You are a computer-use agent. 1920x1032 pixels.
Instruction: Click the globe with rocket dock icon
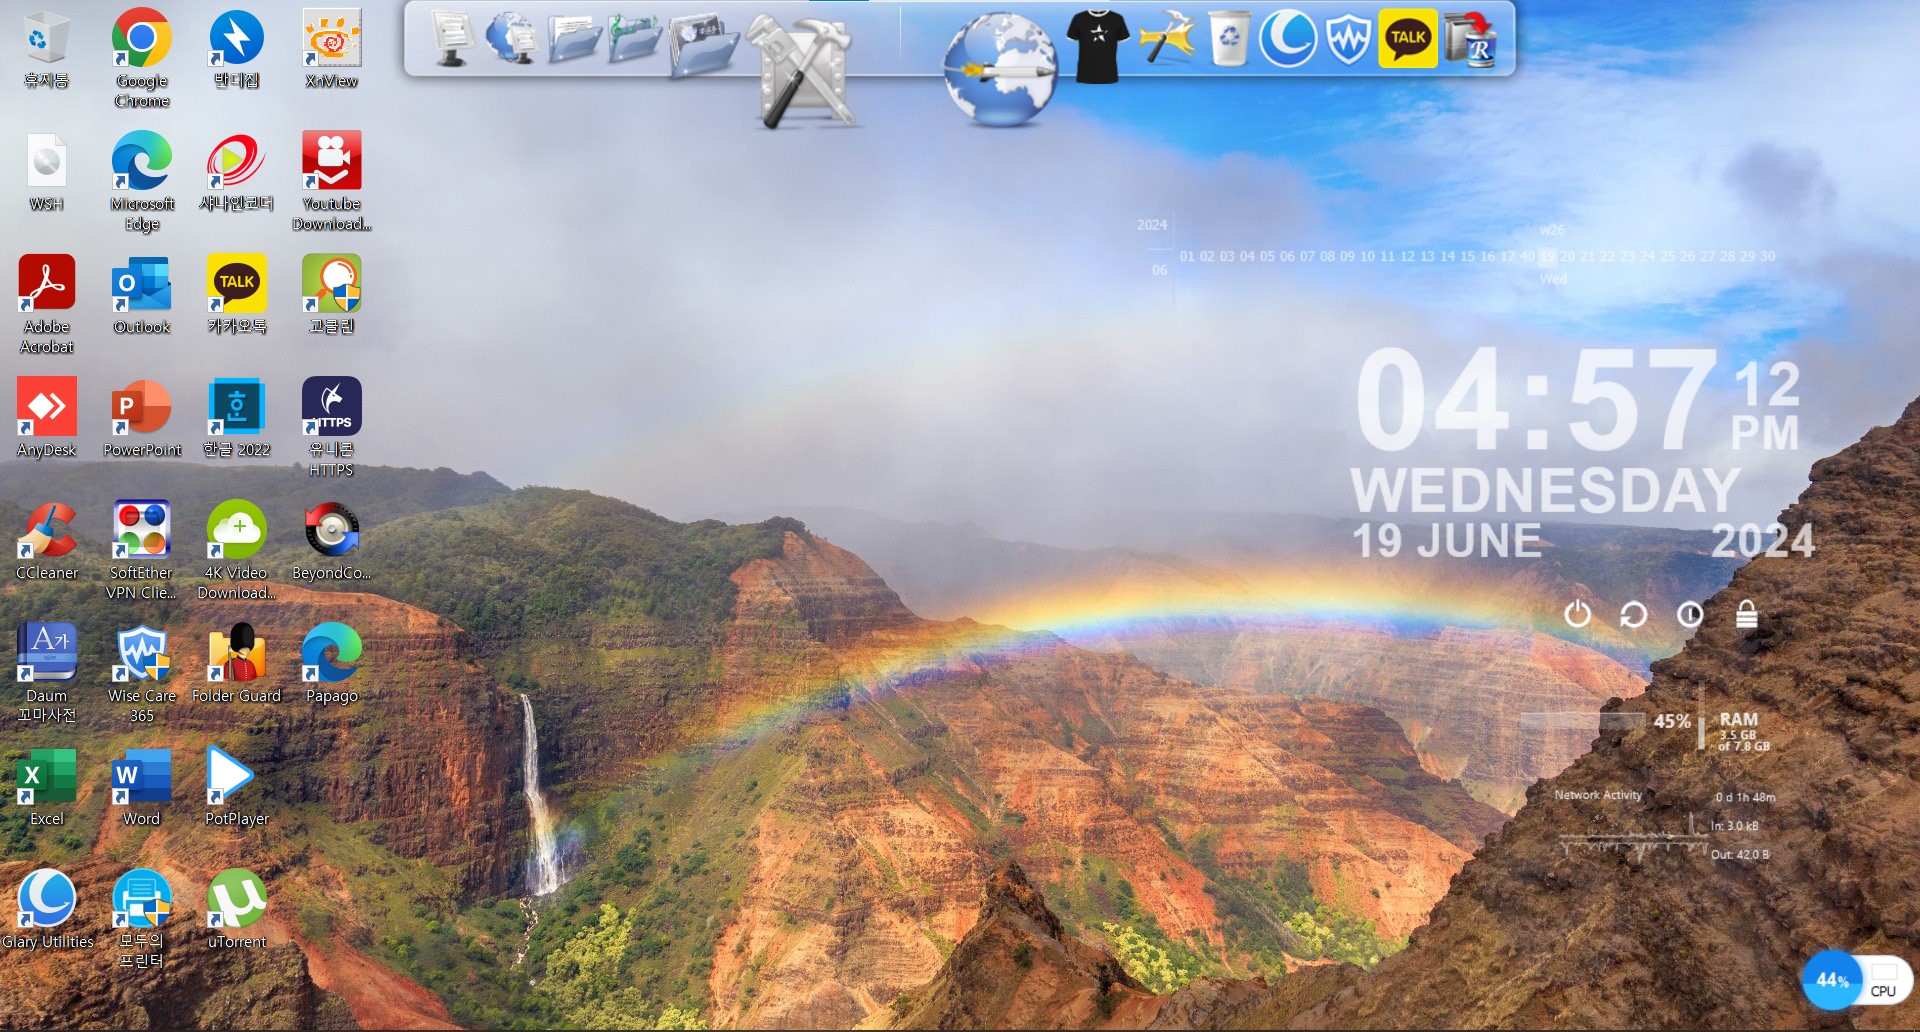pyautogui.click(x=1000, y=68)
